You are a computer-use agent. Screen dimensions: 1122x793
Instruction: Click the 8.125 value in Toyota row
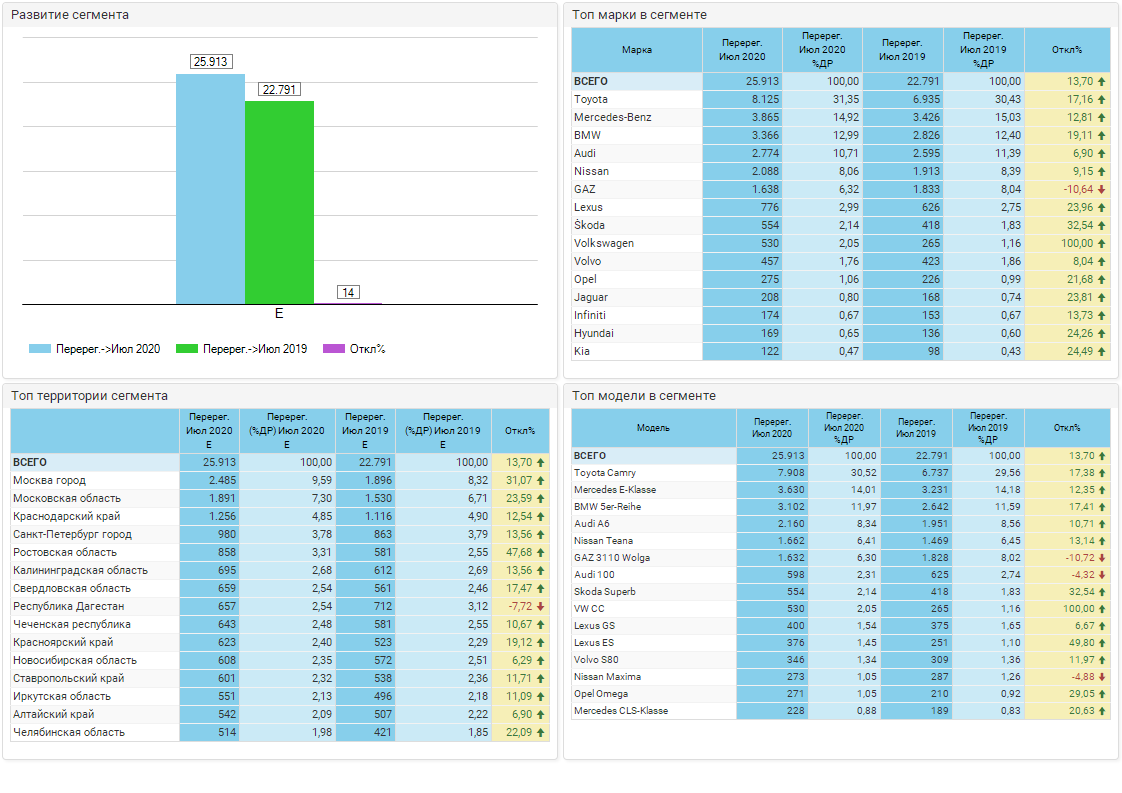(765, 99)
